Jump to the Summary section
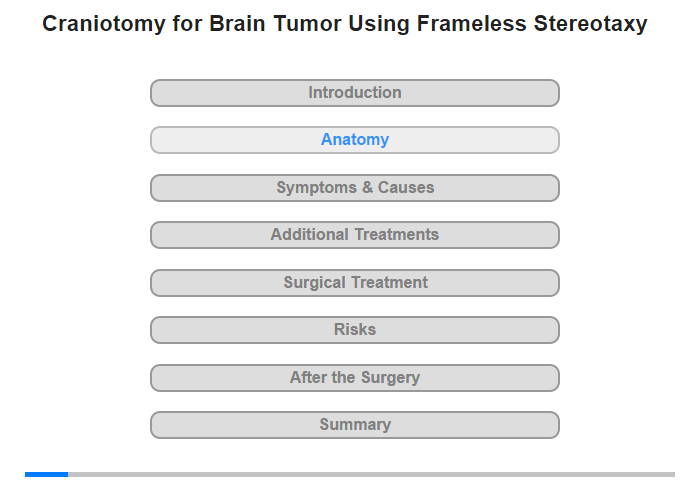Image resolution: width=700 pixels, height=480 pixels. tap(355, 425)
